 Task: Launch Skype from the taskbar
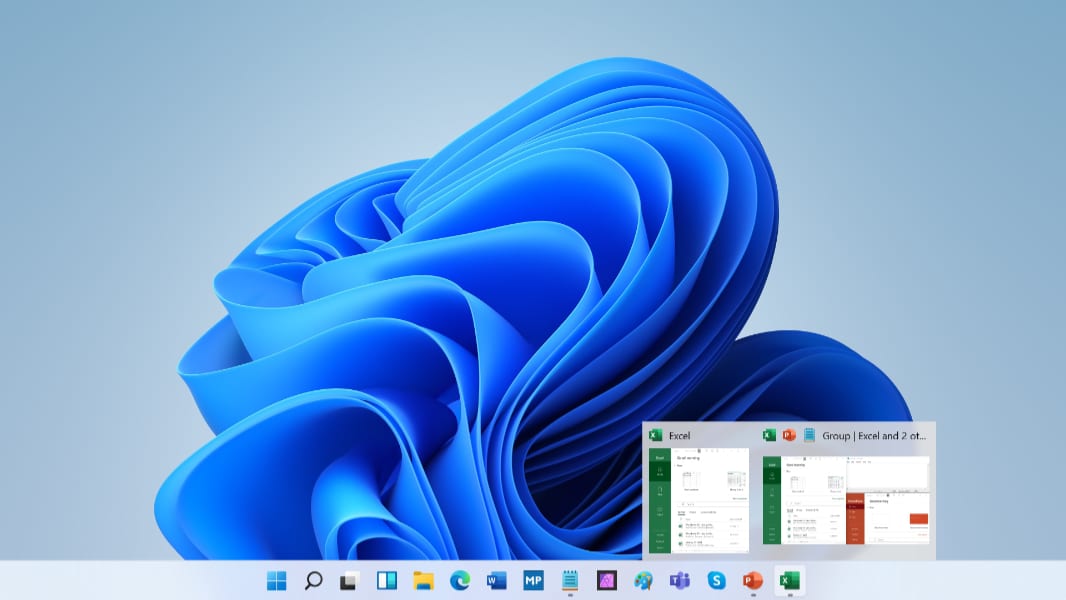[x=716, y=580]
